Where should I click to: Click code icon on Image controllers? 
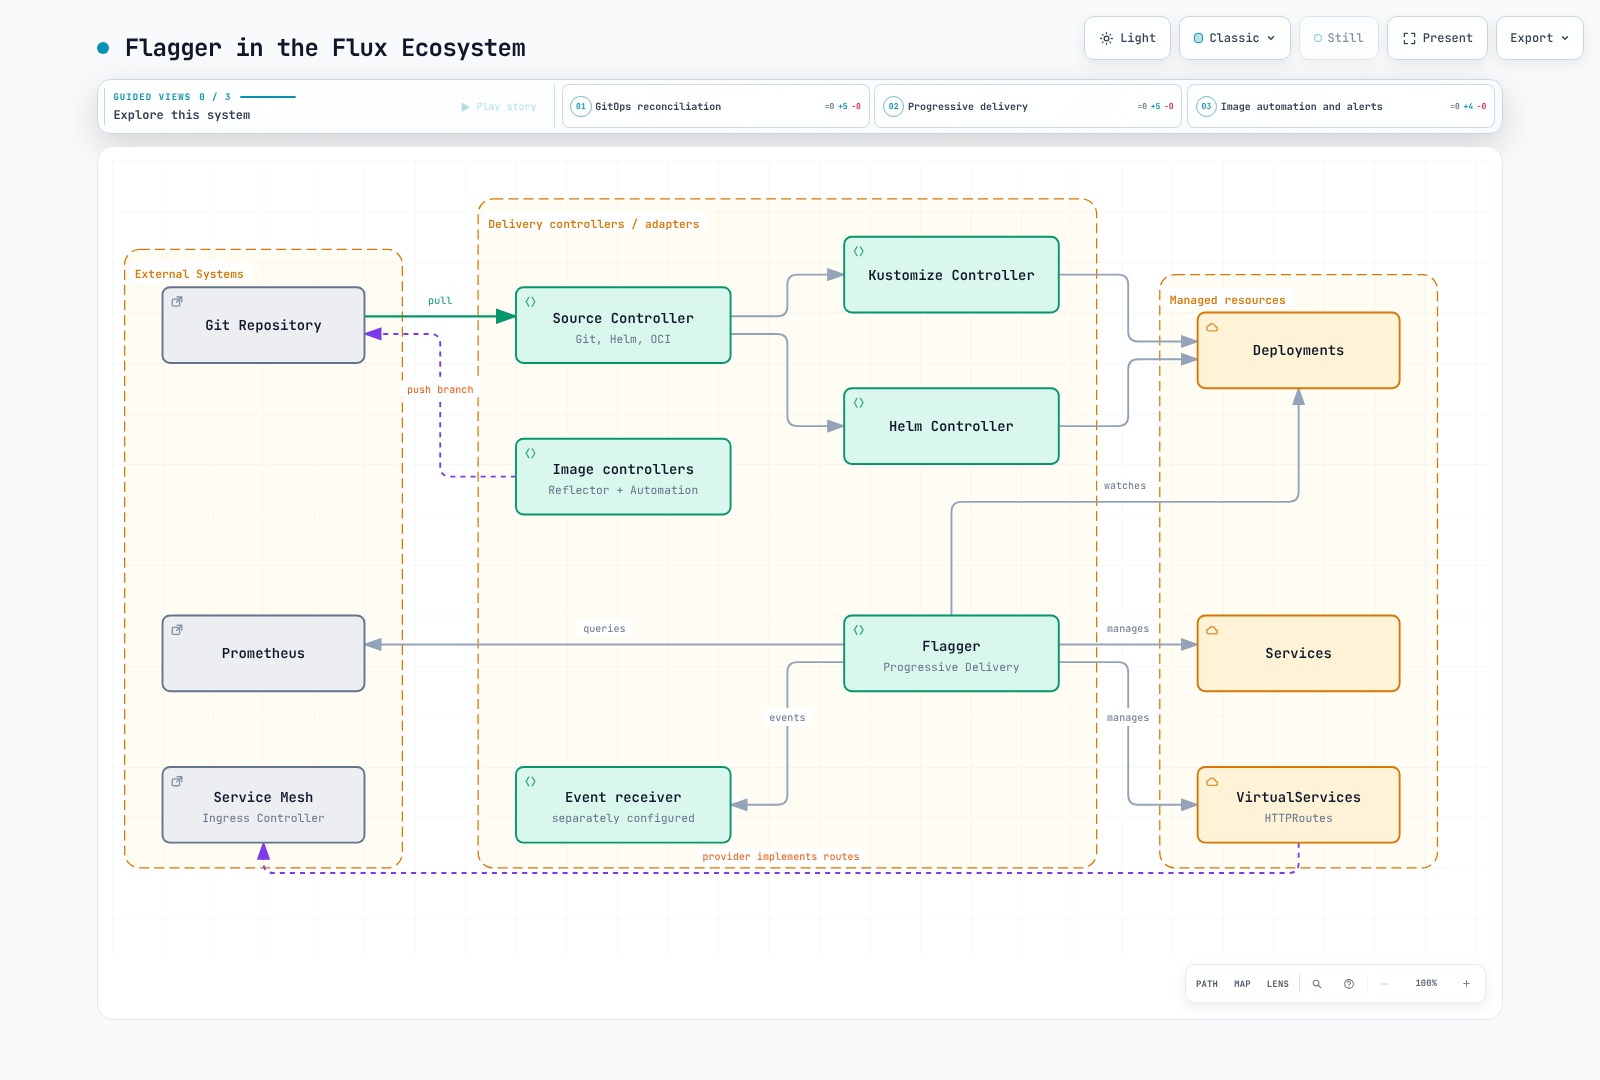pyautogui.click(x=531, y=453)
